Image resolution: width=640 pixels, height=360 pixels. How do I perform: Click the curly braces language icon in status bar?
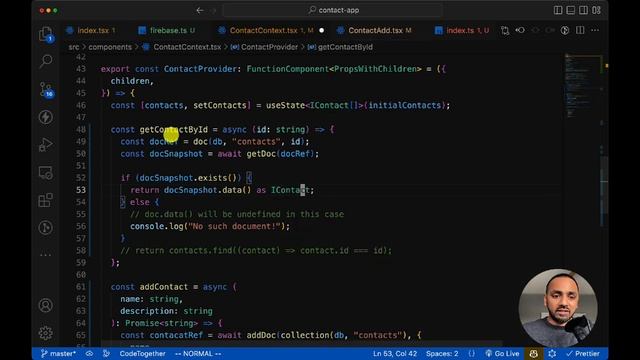pyautogui.click(x=471, y=353)
